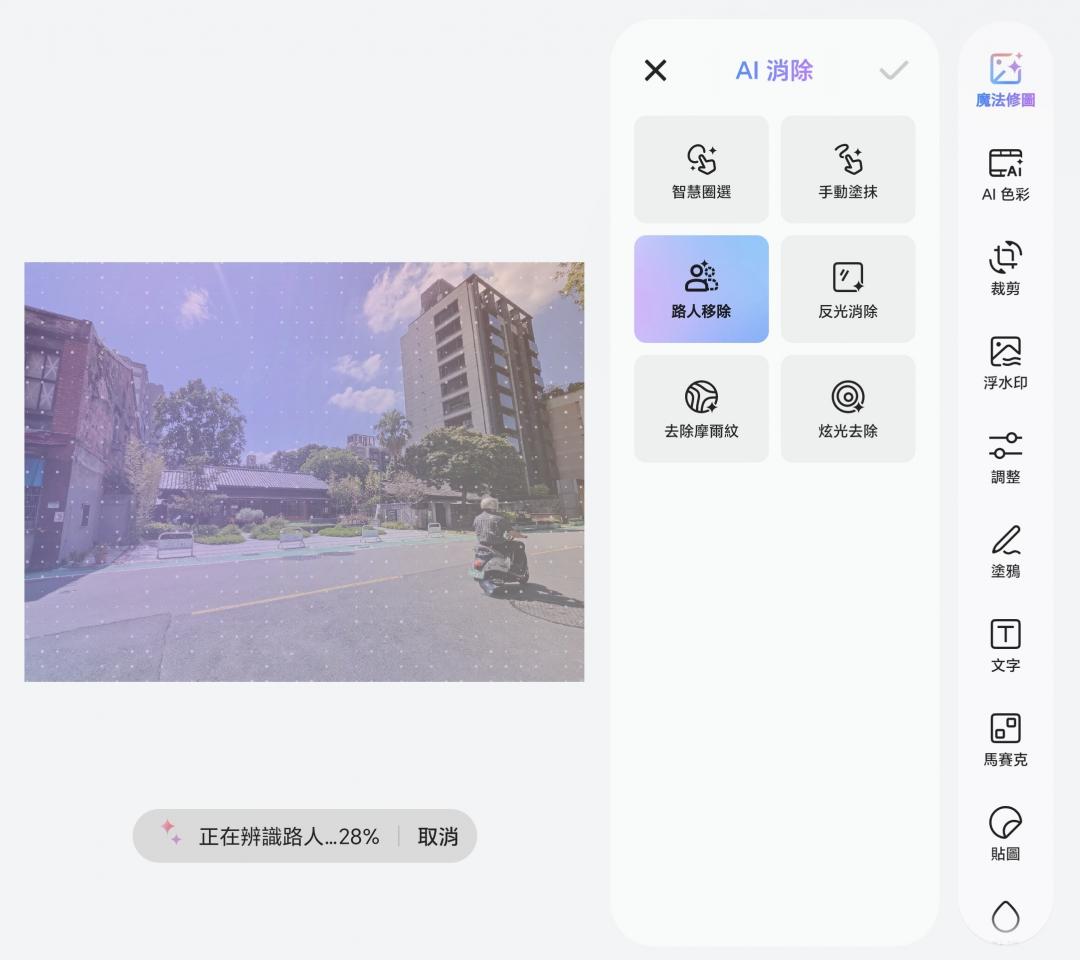Open the droplet blur tool icon
The image size is (1080, 960).
point(1005,917)
